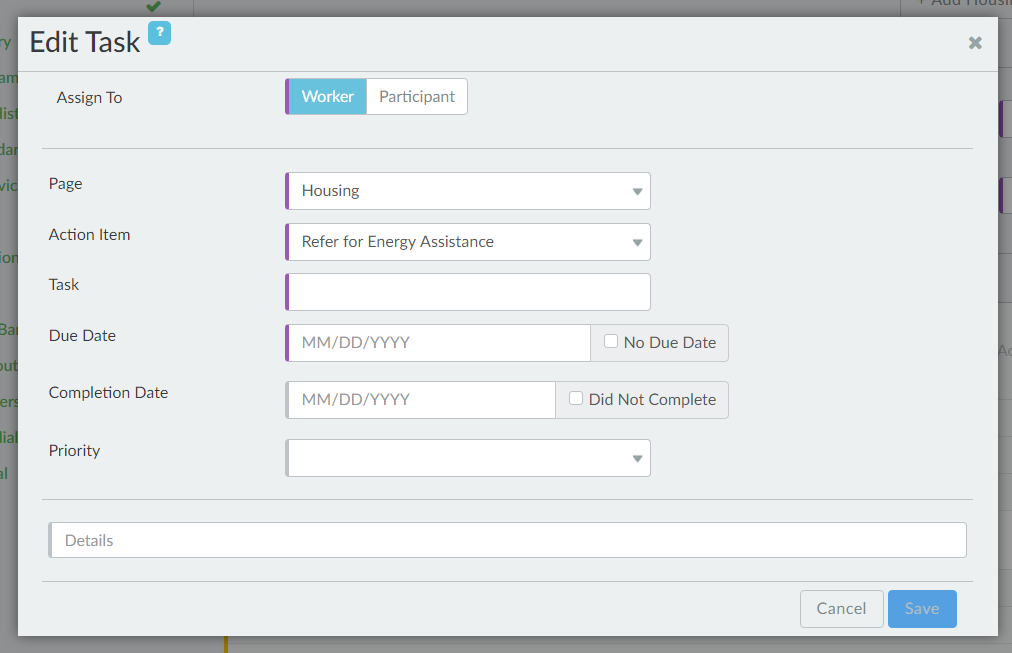The image size is (1012, 653).
Task: Click the Edit Task dialog title
Action: pos(85,42)
